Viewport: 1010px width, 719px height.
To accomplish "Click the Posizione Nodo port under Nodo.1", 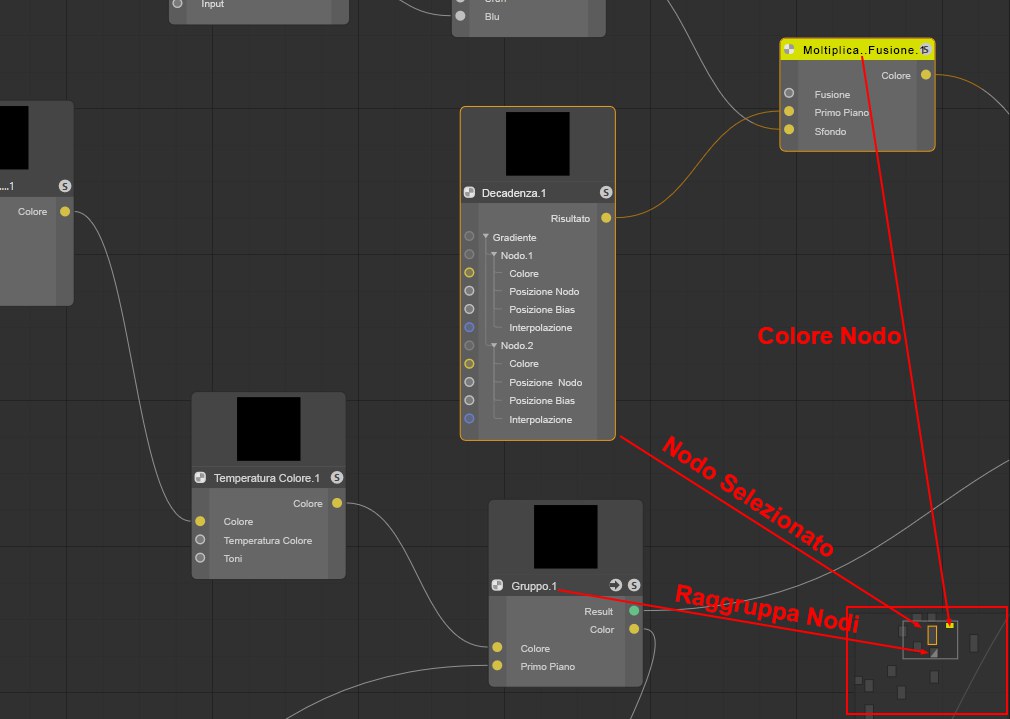I will [470, 291].
